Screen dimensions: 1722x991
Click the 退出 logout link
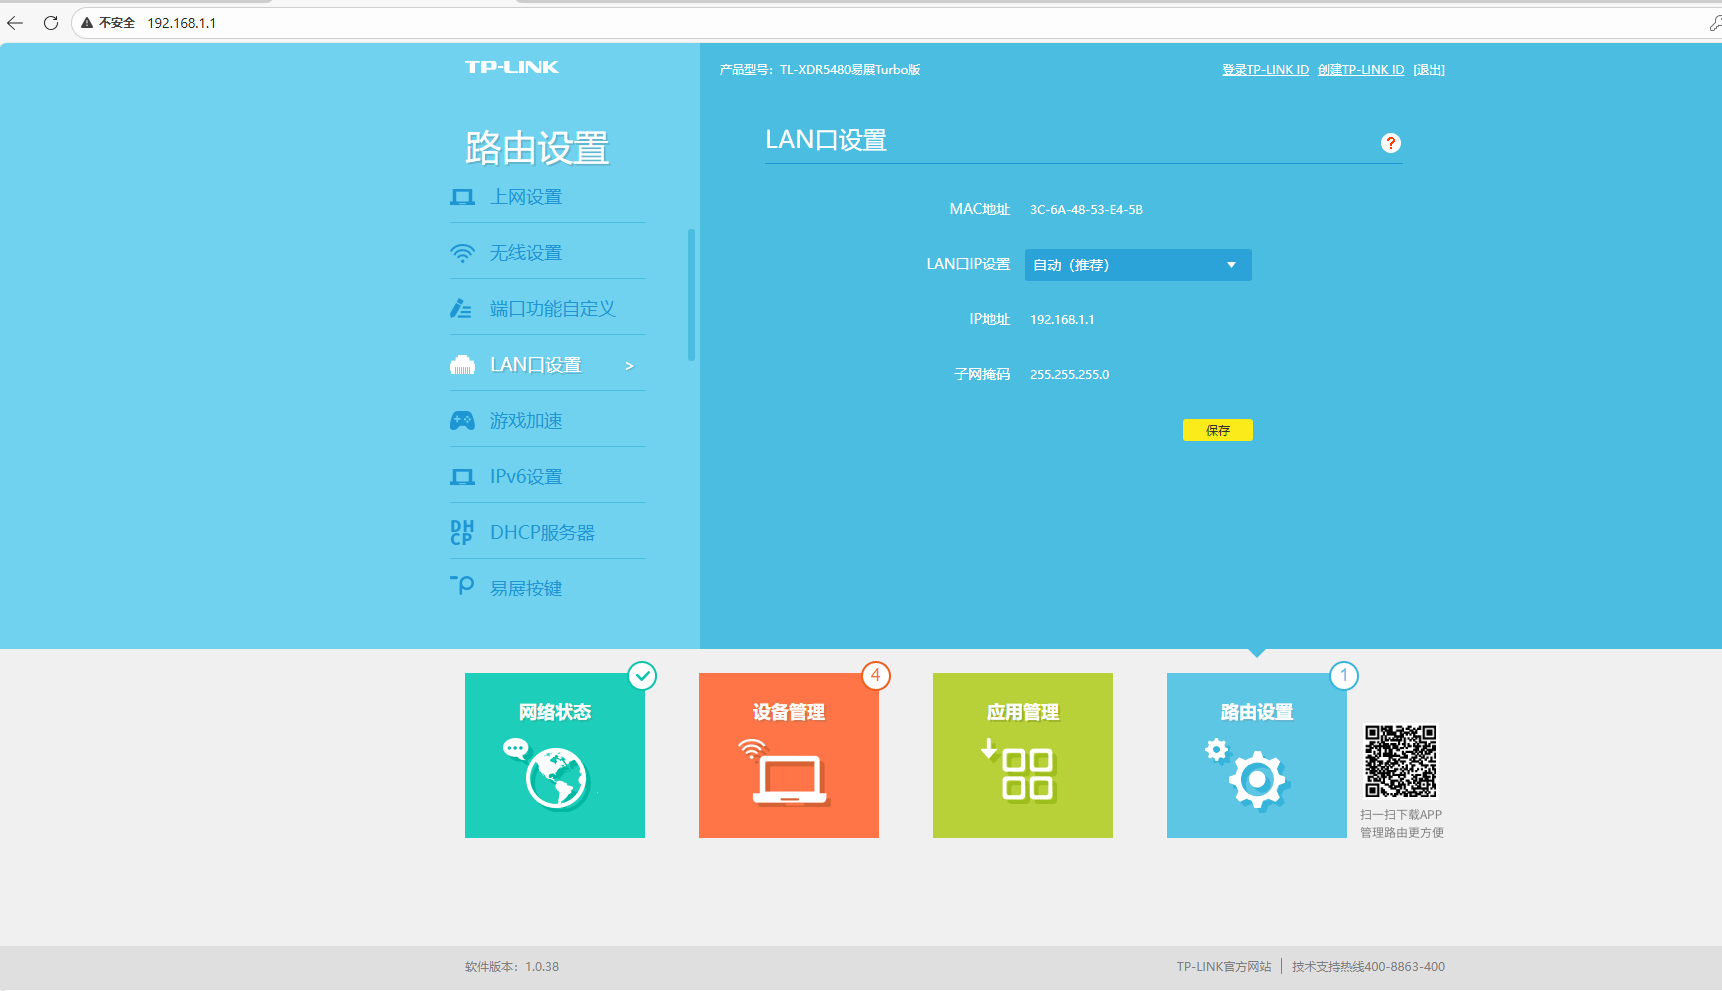pyautogui.click(x=1428, y=70)
